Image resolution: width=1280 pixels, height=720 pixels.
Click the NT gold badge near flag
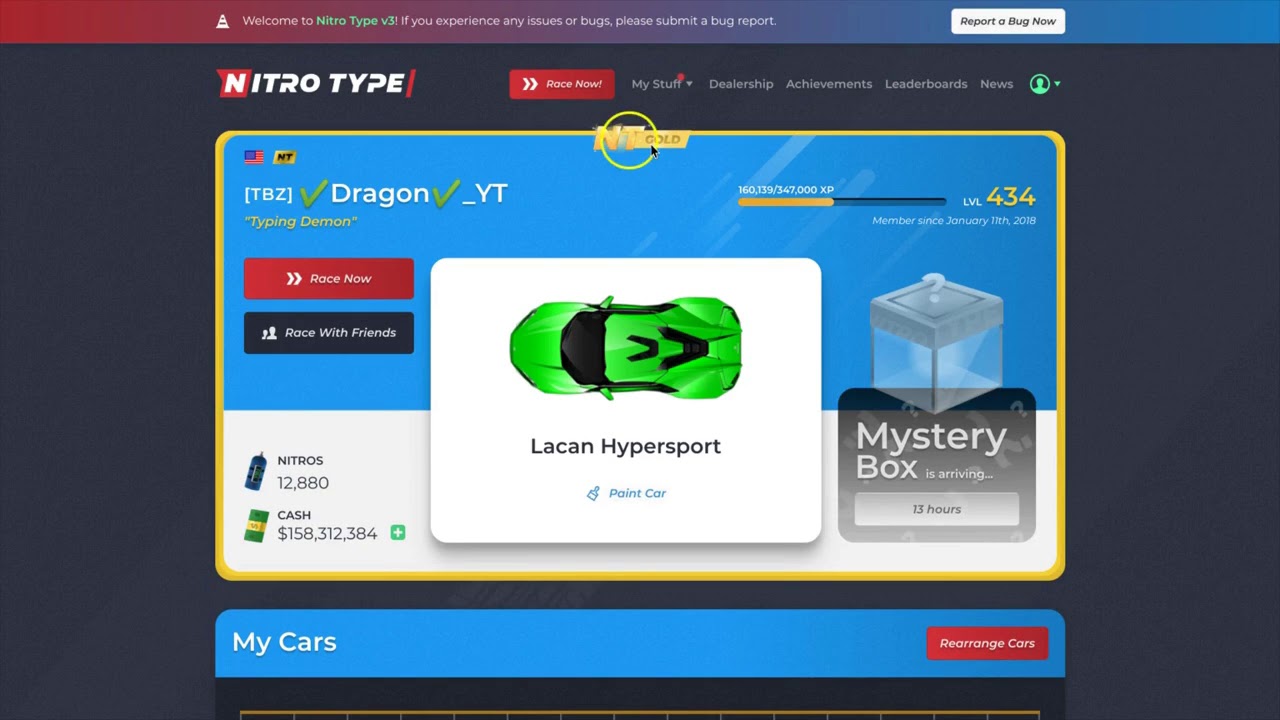coord(285,157)
